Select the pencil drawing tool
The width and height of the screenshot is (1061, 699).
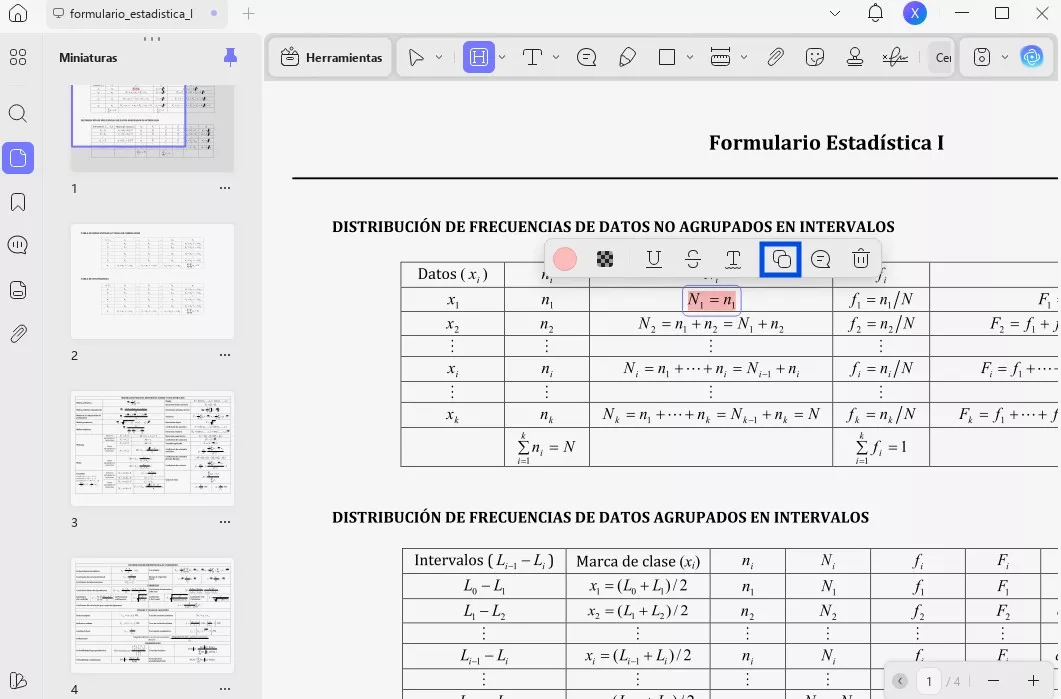[627, 58]
